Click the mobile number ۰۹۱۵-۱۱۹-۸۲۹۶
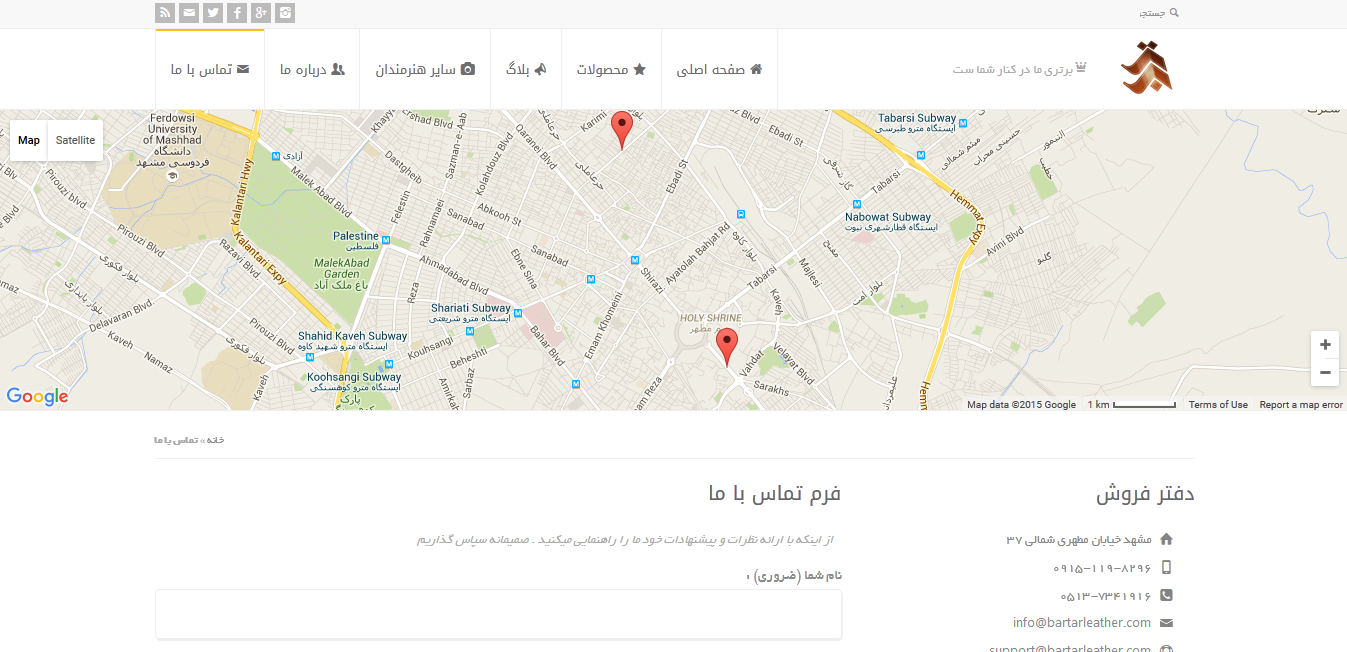Viewport: 1347px width, 652px height. (x=1102, y=568)
